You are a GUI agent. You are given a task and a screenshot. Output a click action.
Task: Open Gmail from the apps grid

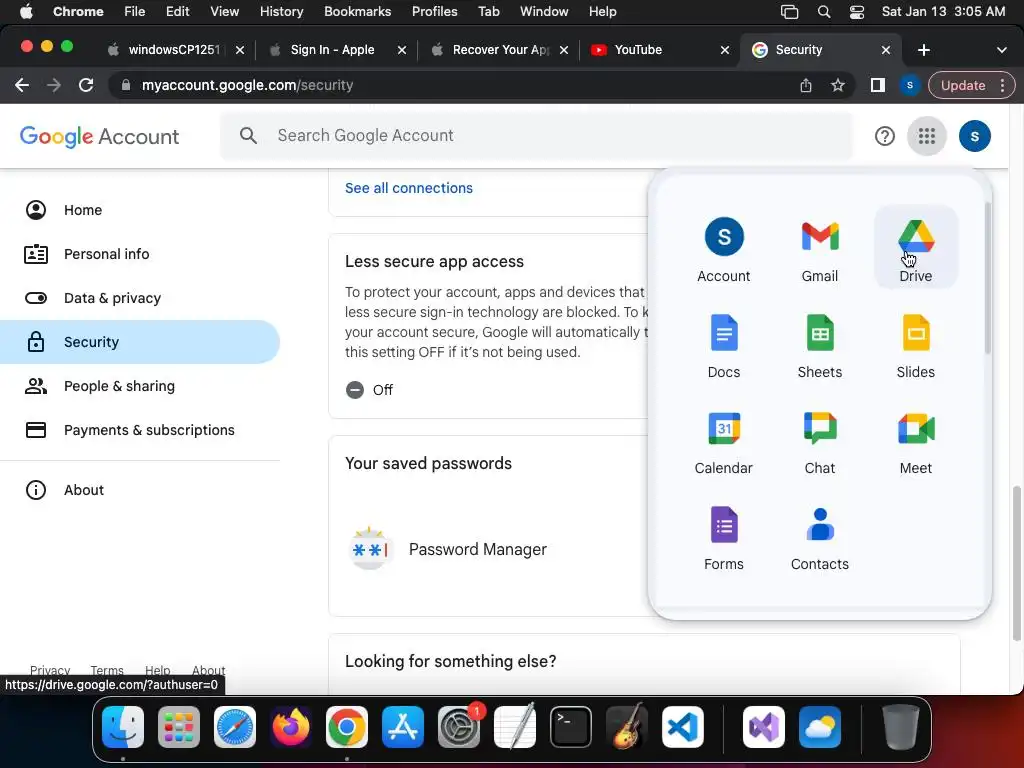tap(820, 248)
